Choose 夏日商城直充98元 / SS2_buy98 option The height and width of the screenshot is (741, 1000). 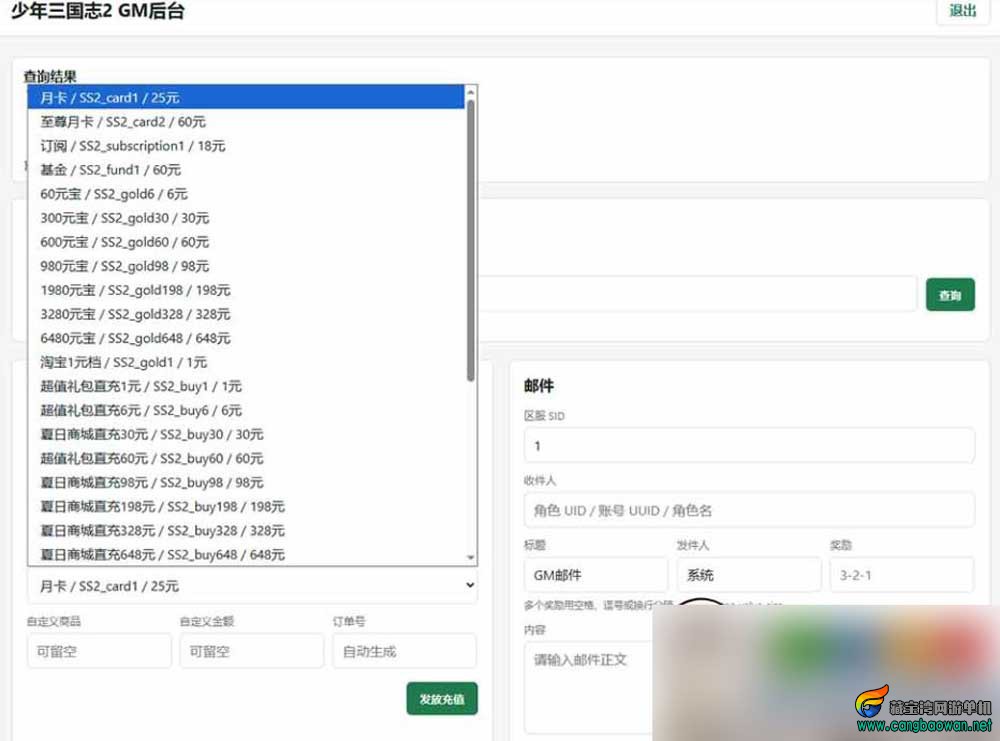click(246, 483)
